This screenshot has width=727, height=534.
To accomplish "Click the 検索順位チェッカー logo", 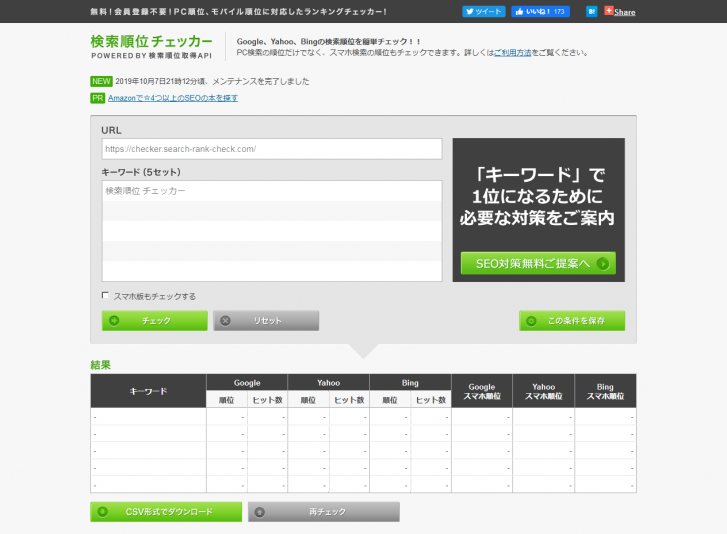I will pos(152,46).
